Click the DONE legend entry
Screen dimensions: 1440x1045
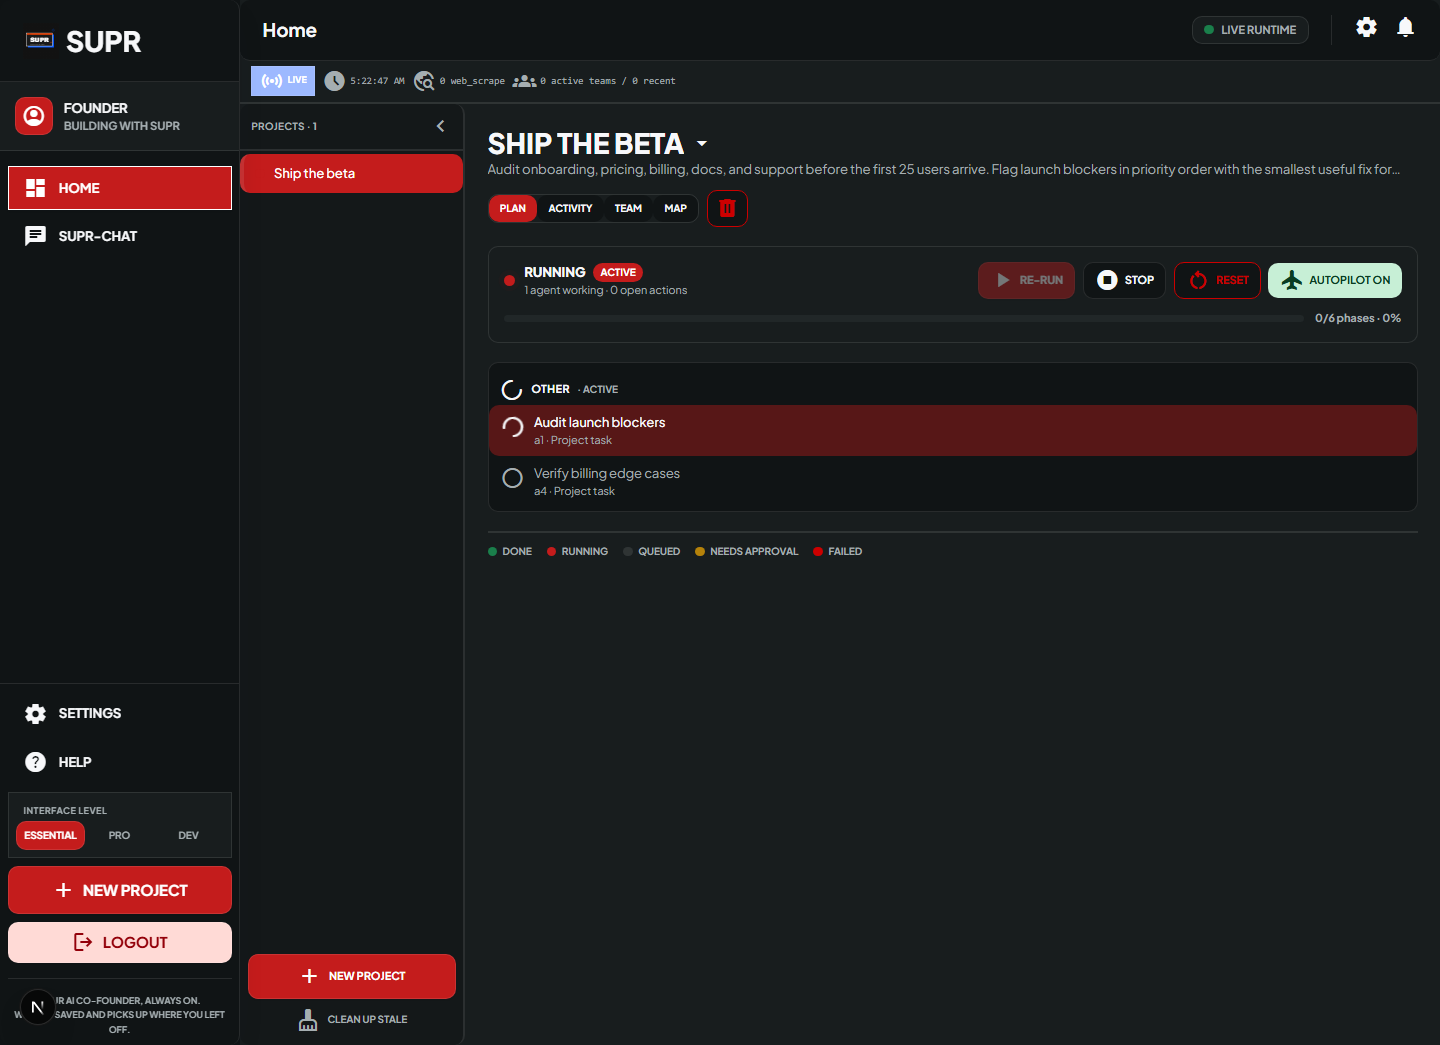coord(510,551)
